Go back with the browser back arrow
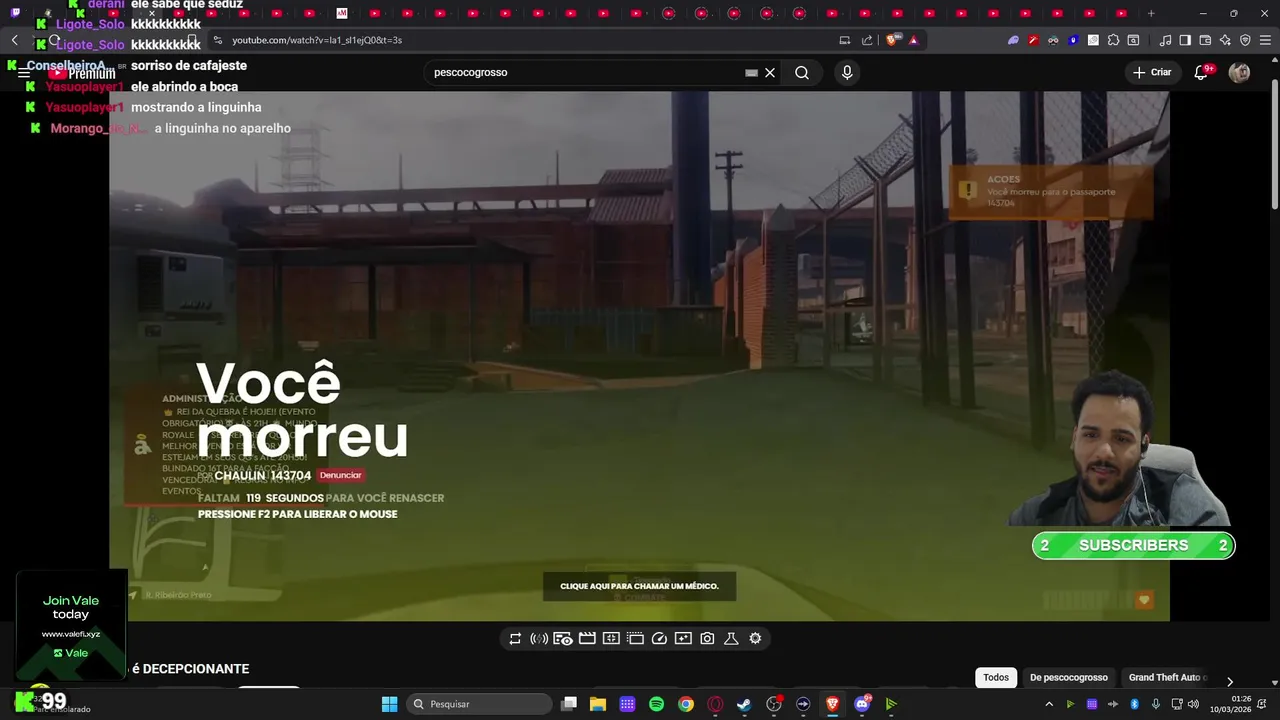 (14, 40)
